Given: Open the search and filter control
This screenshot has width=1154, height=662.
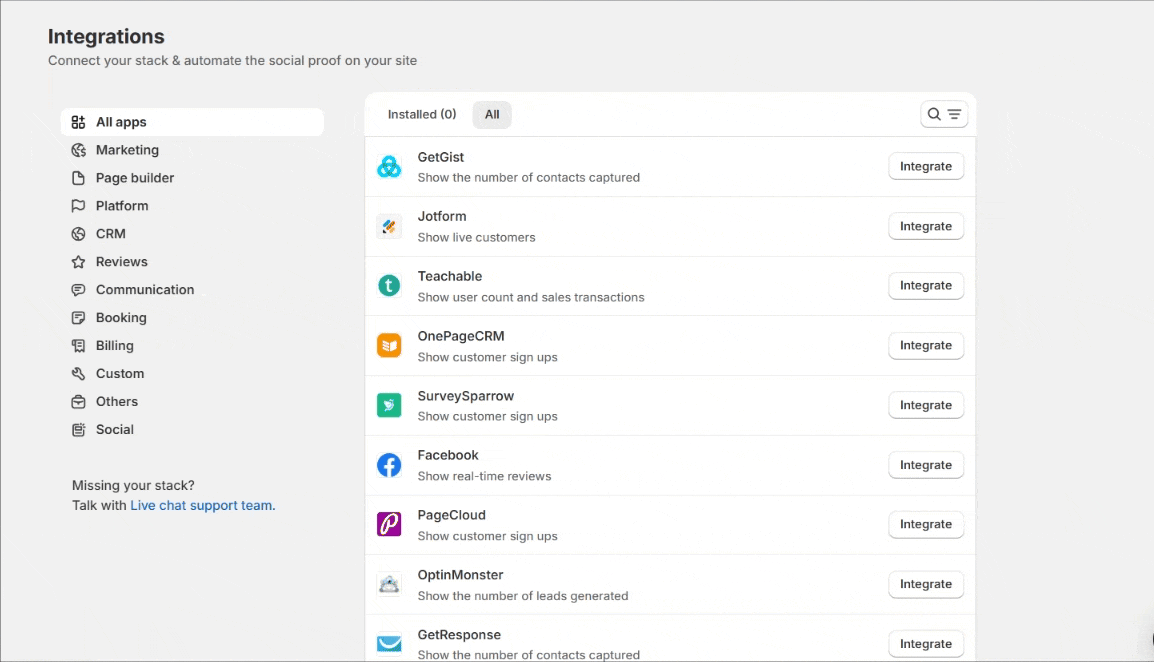Looking at the screenshot, I should pos(944,114).
